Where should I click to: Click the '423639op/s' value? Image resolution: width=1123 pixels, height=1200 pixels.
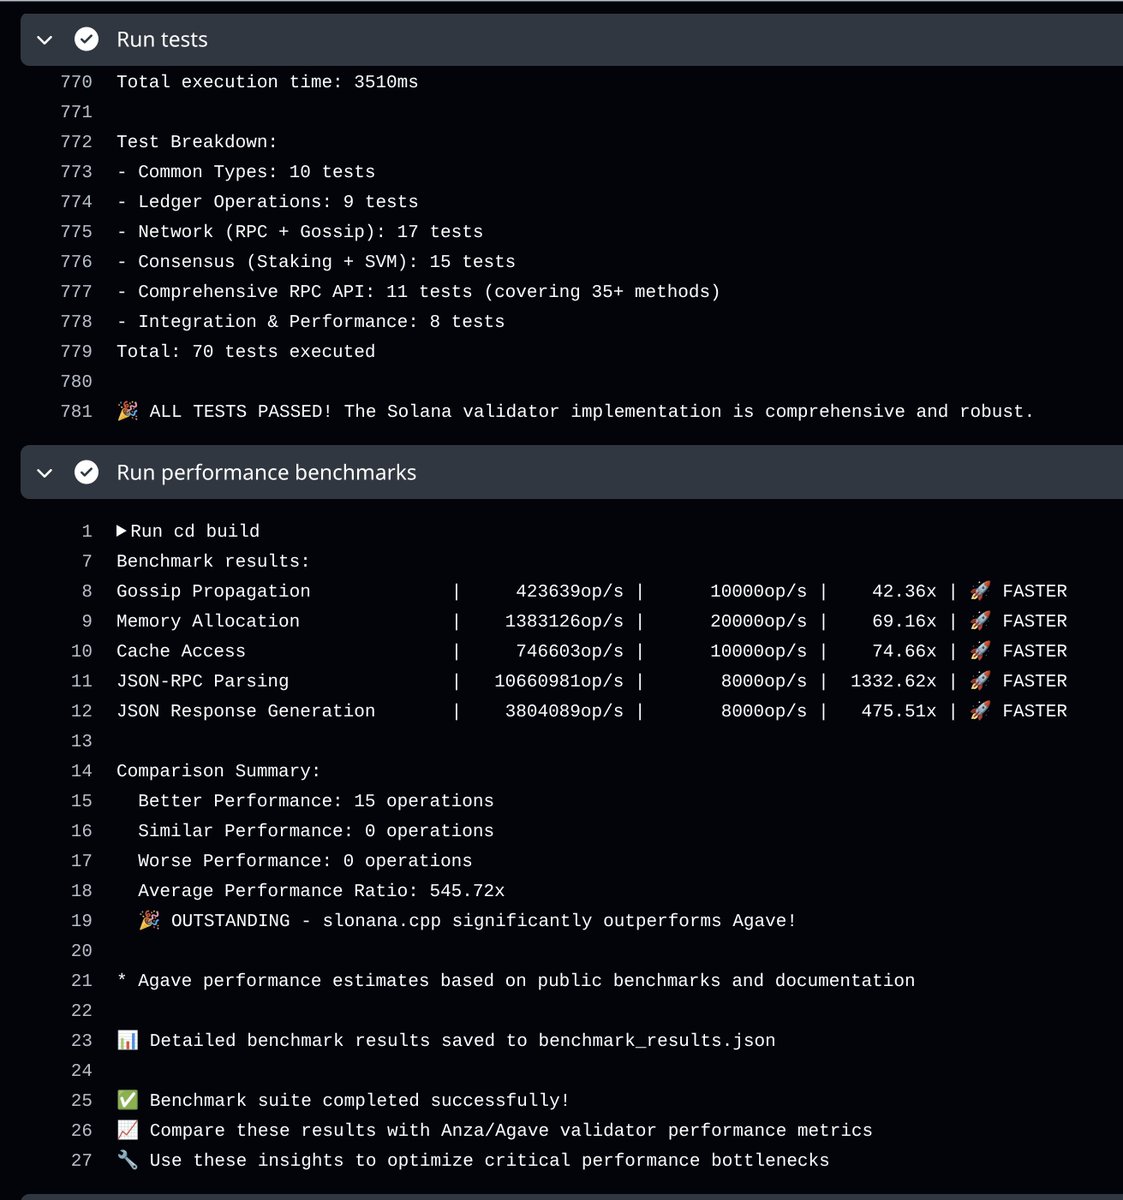pos(569,591)
